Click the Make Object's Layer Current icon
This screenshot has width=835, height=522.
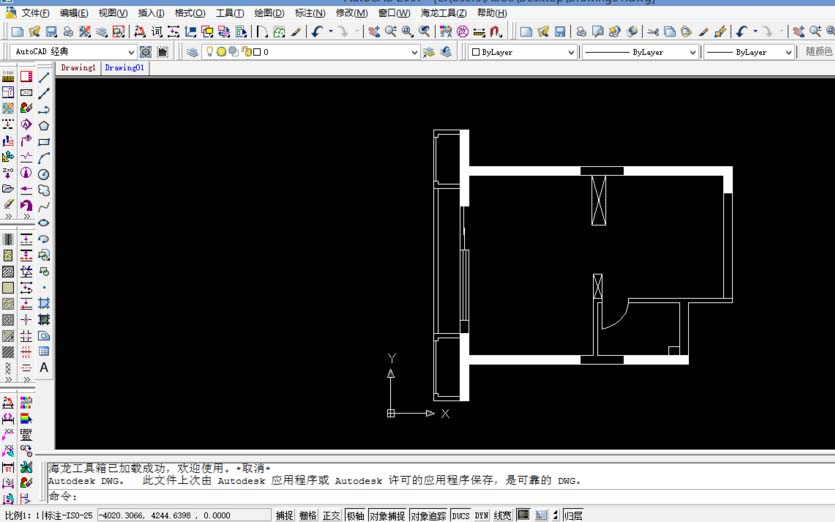click(x=429, y=52)
